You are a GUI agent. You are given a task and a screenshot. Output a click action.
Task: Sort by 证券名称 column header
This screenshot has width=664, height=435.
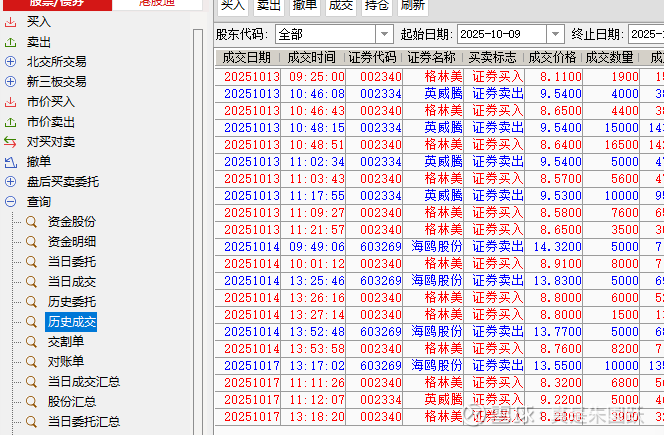point(432,57)
